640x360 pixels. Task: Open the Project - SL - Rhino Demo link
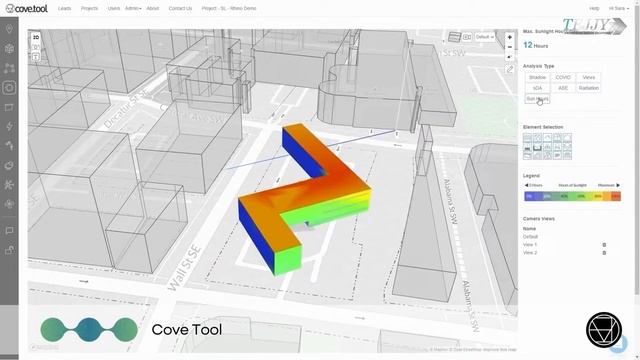(229, 8)
